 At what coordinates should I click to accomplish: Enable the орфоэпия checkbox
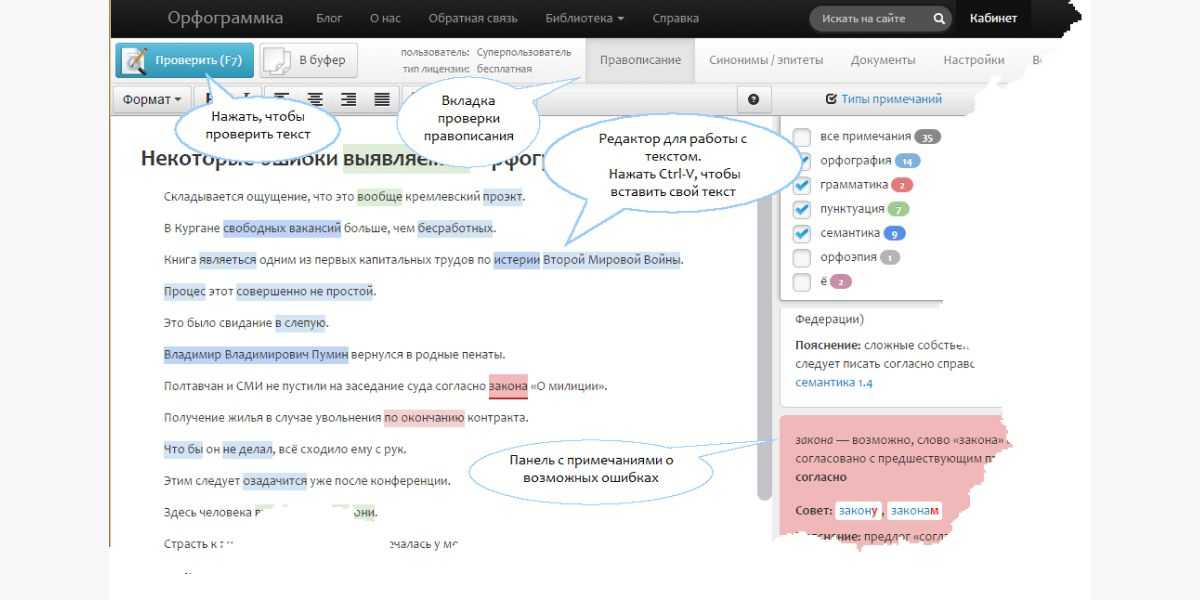coord(801,258)
